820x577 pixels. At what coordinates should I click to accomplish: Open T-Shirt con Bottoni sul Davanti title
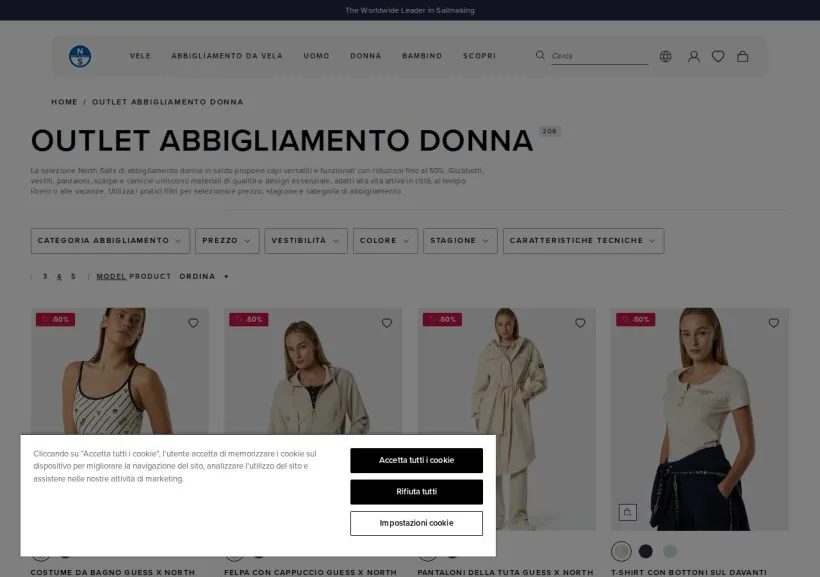(x=689, y=572)
